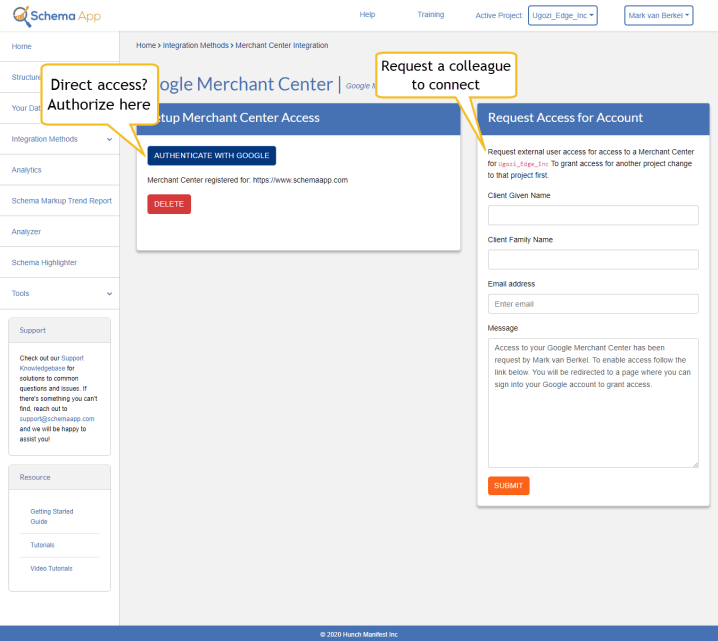Screen dimensions: 718x641
Task: Open Schema Highlighter in sidebar
Action: click(x=60, y=262)
